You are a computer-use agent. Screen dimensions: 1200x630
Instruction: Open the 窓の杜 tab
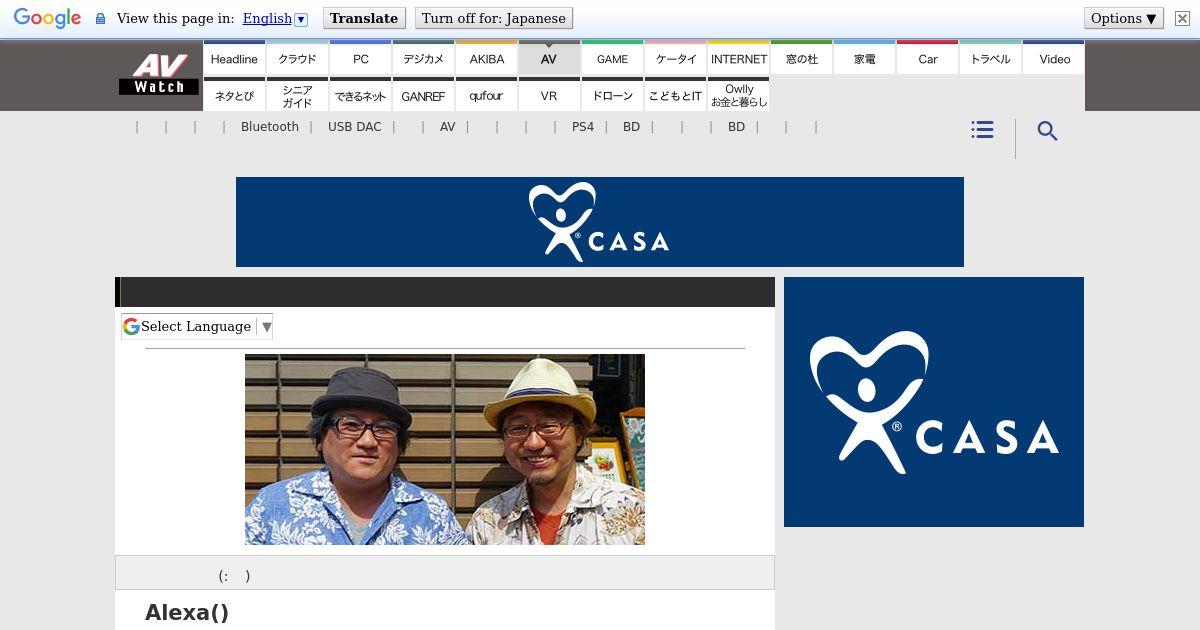pos(801,58)
